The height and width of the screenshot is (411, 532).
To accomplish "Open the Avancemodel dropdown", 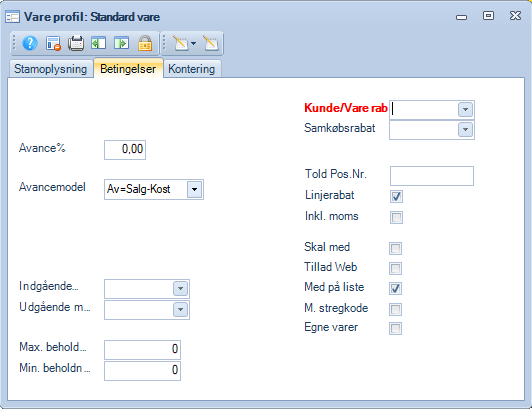I will [x=194, y=189].
